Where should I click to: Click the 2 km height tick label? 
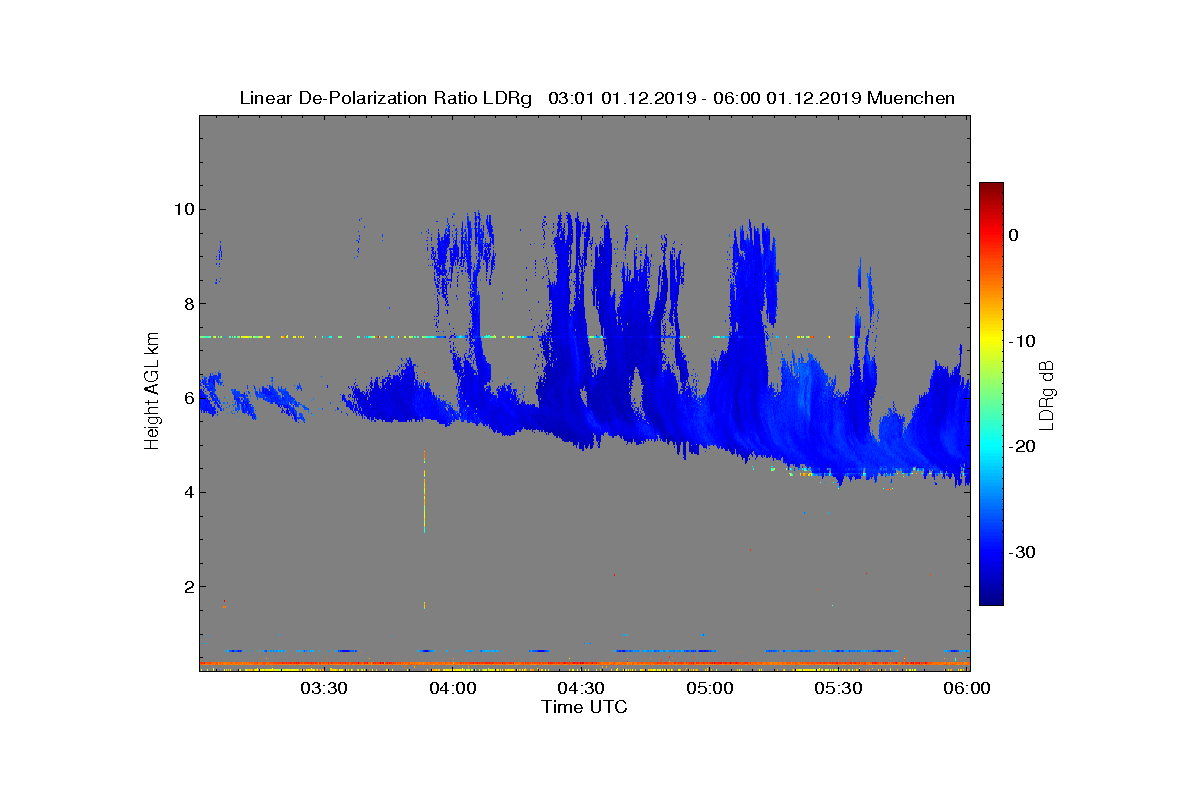click(x=187, y=586)
